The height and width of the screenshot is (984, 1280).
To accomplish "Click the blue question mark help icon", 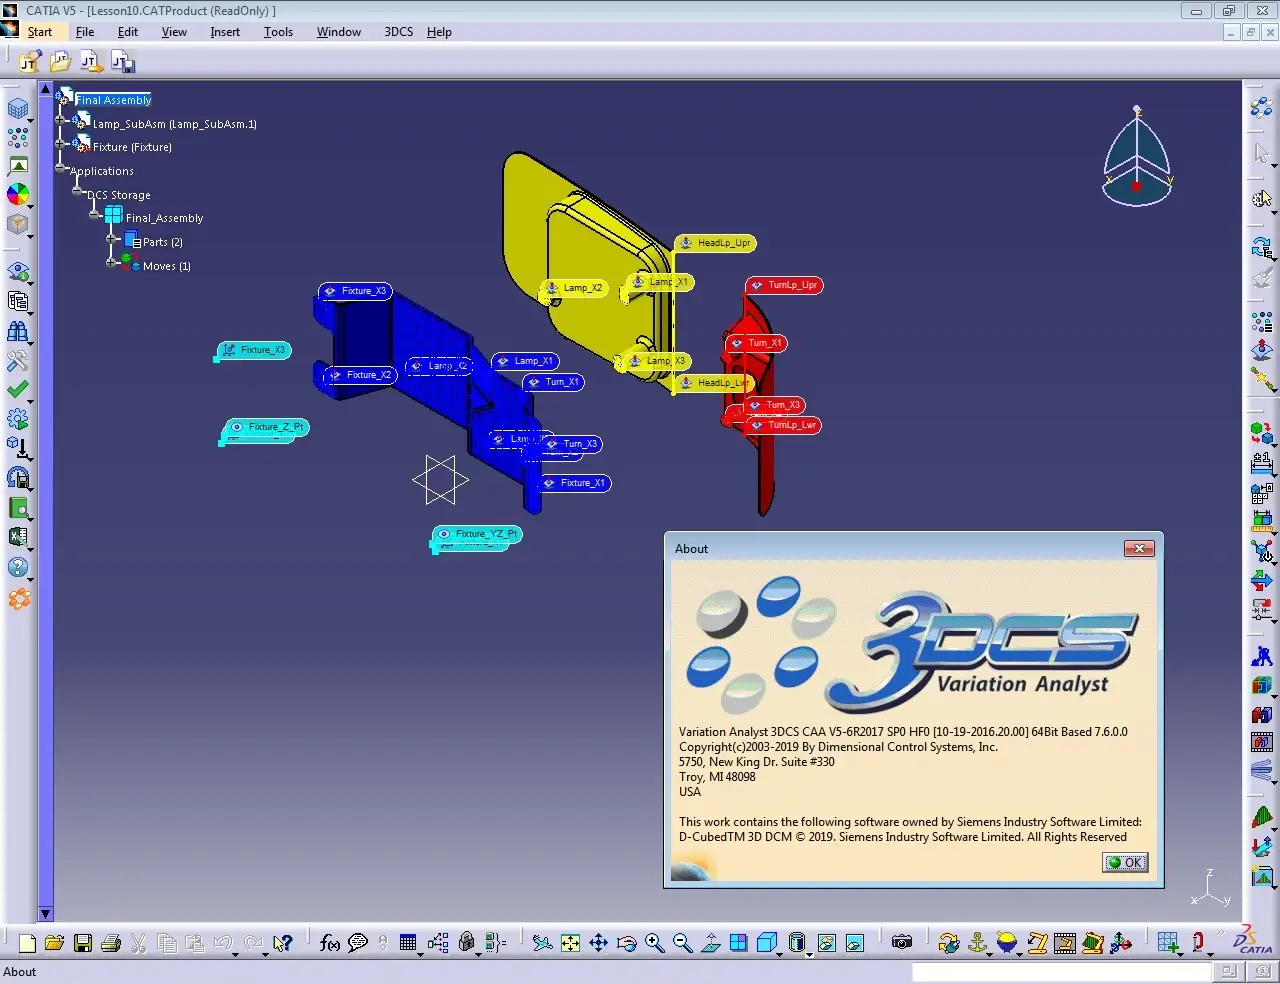I will tap(18, 567).
